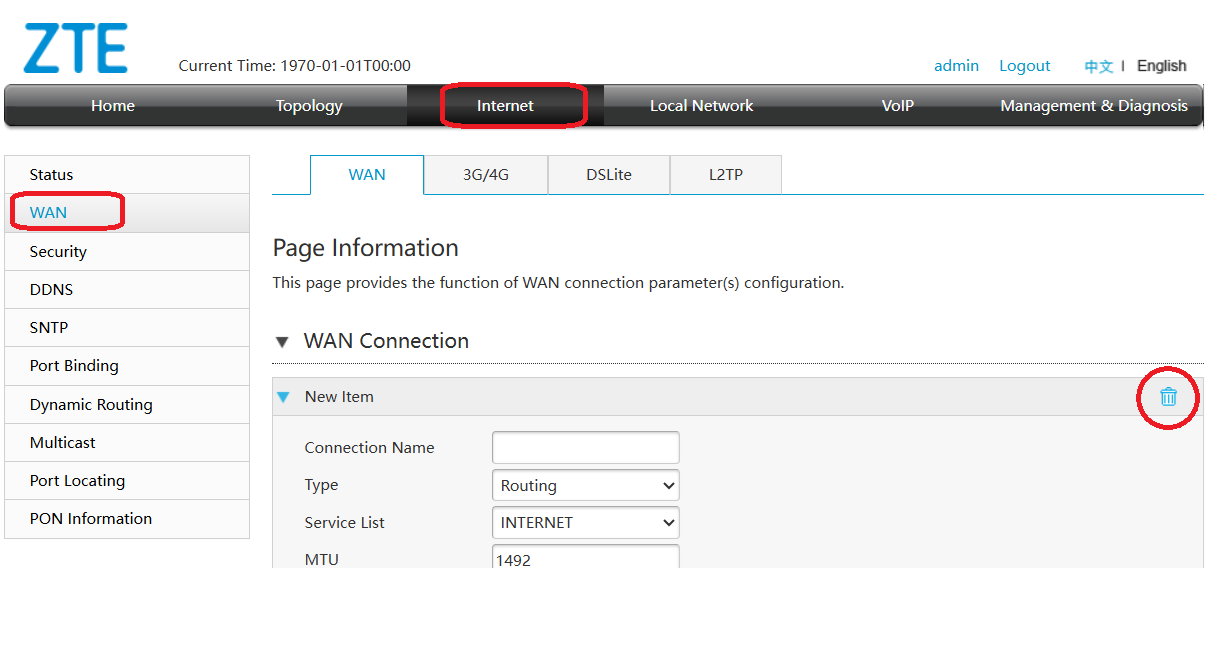Select Security in the sidebar
The height and width of the screenshot is (645, 1219).
[57, 251]
